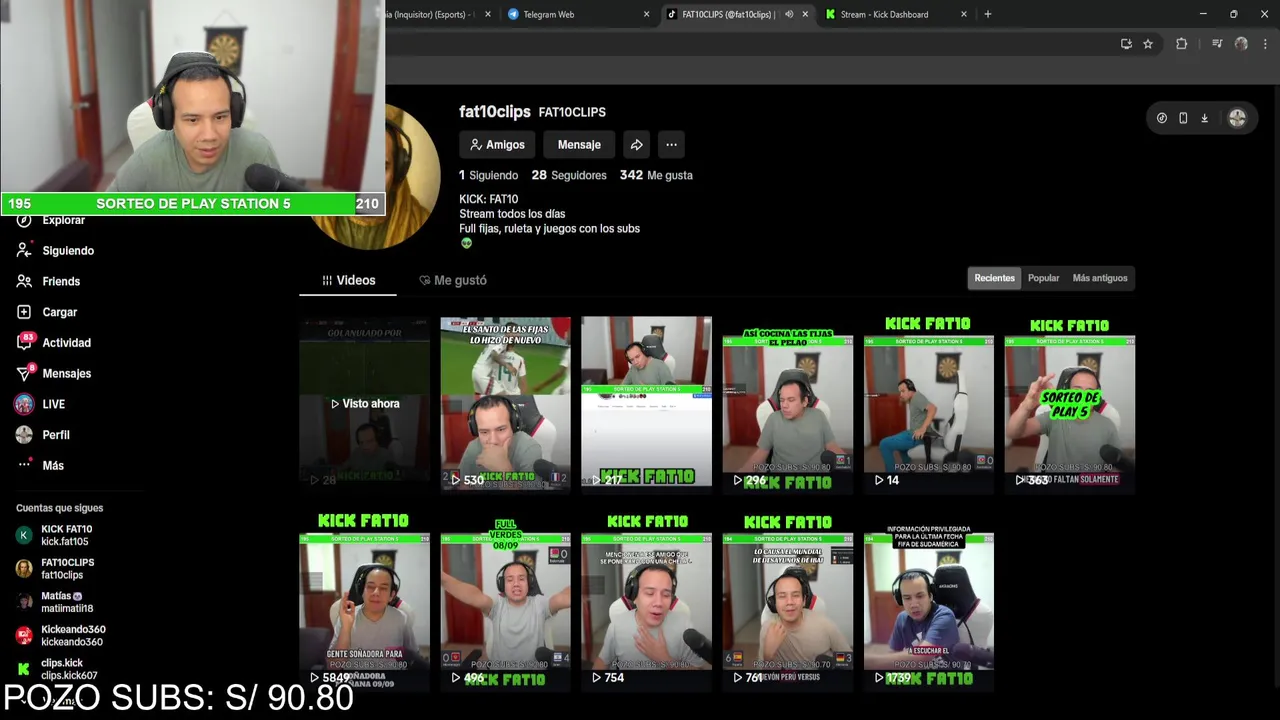Select the Popular sort option
The image size is (1280, 720).
[x=1043, y=278]
